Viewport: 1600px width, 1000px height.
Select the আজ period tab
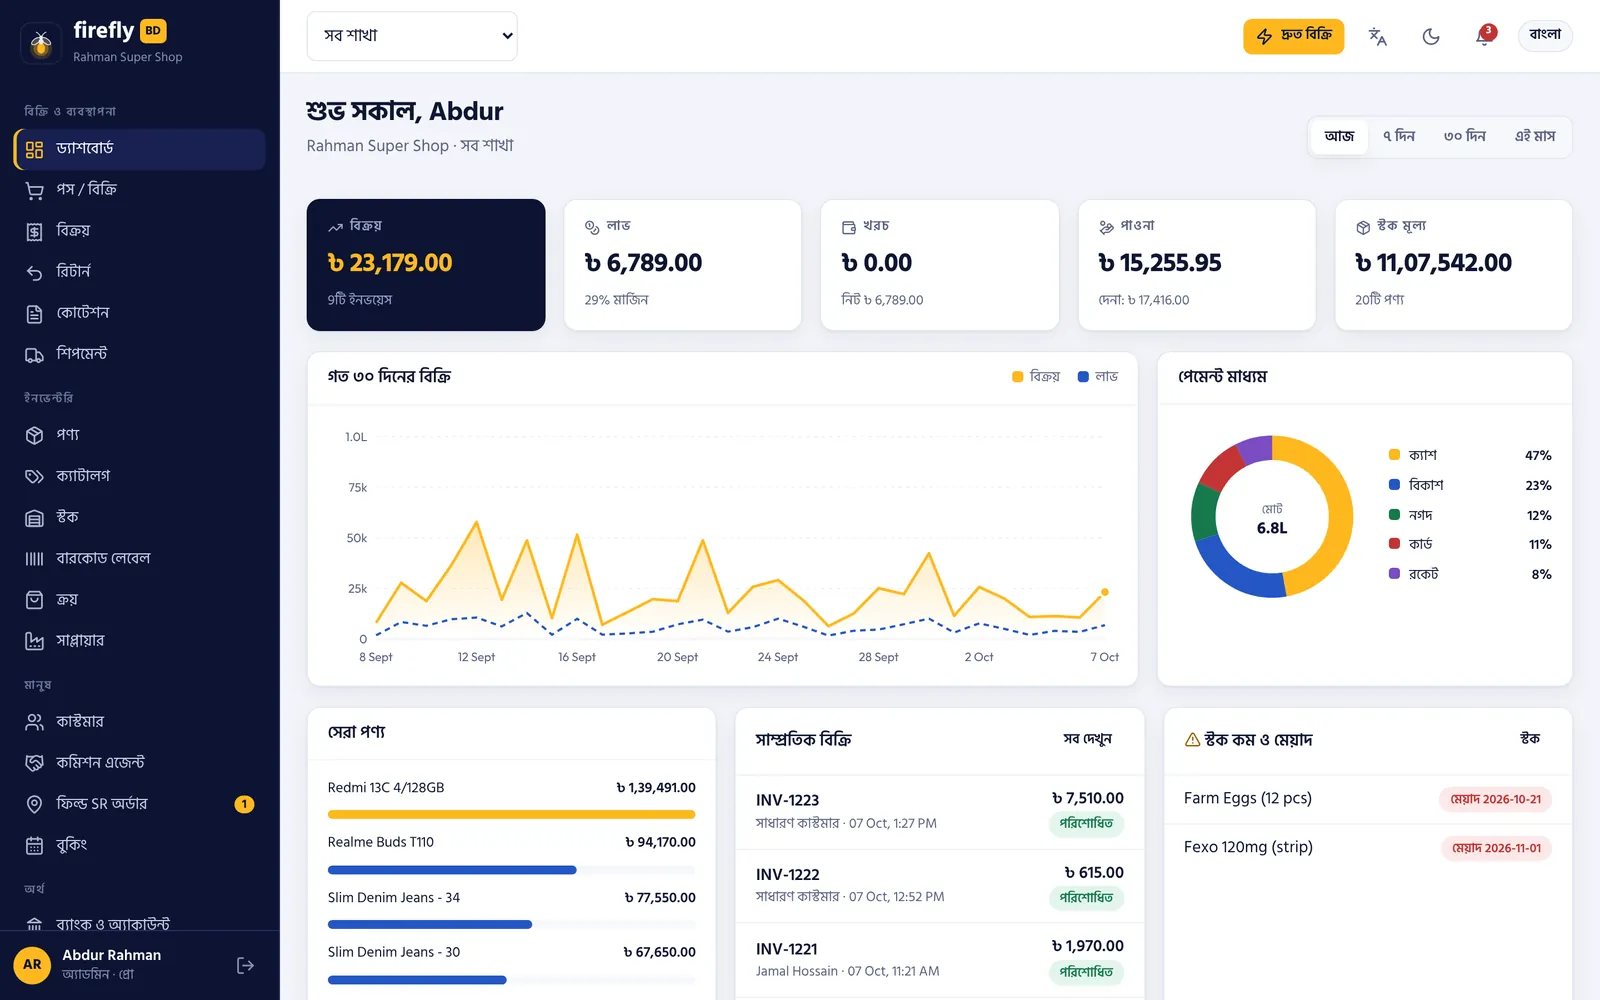tap(1339, 136)
